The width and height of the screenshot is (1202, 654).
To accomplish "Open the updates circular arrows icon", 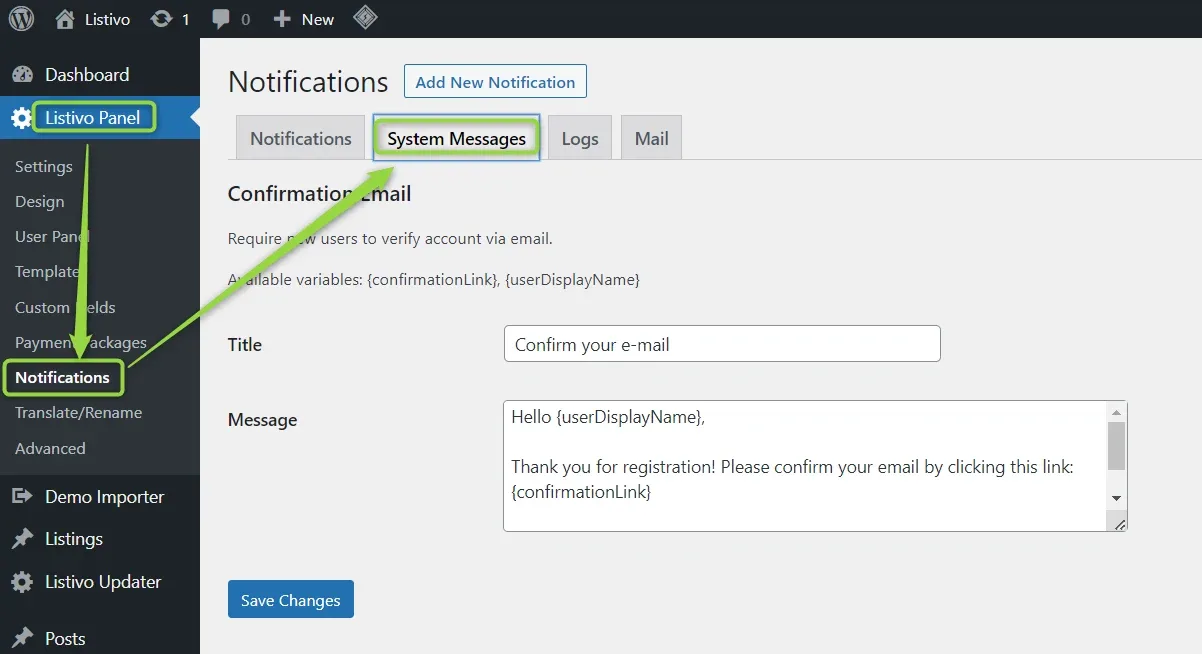I will 160,19.
